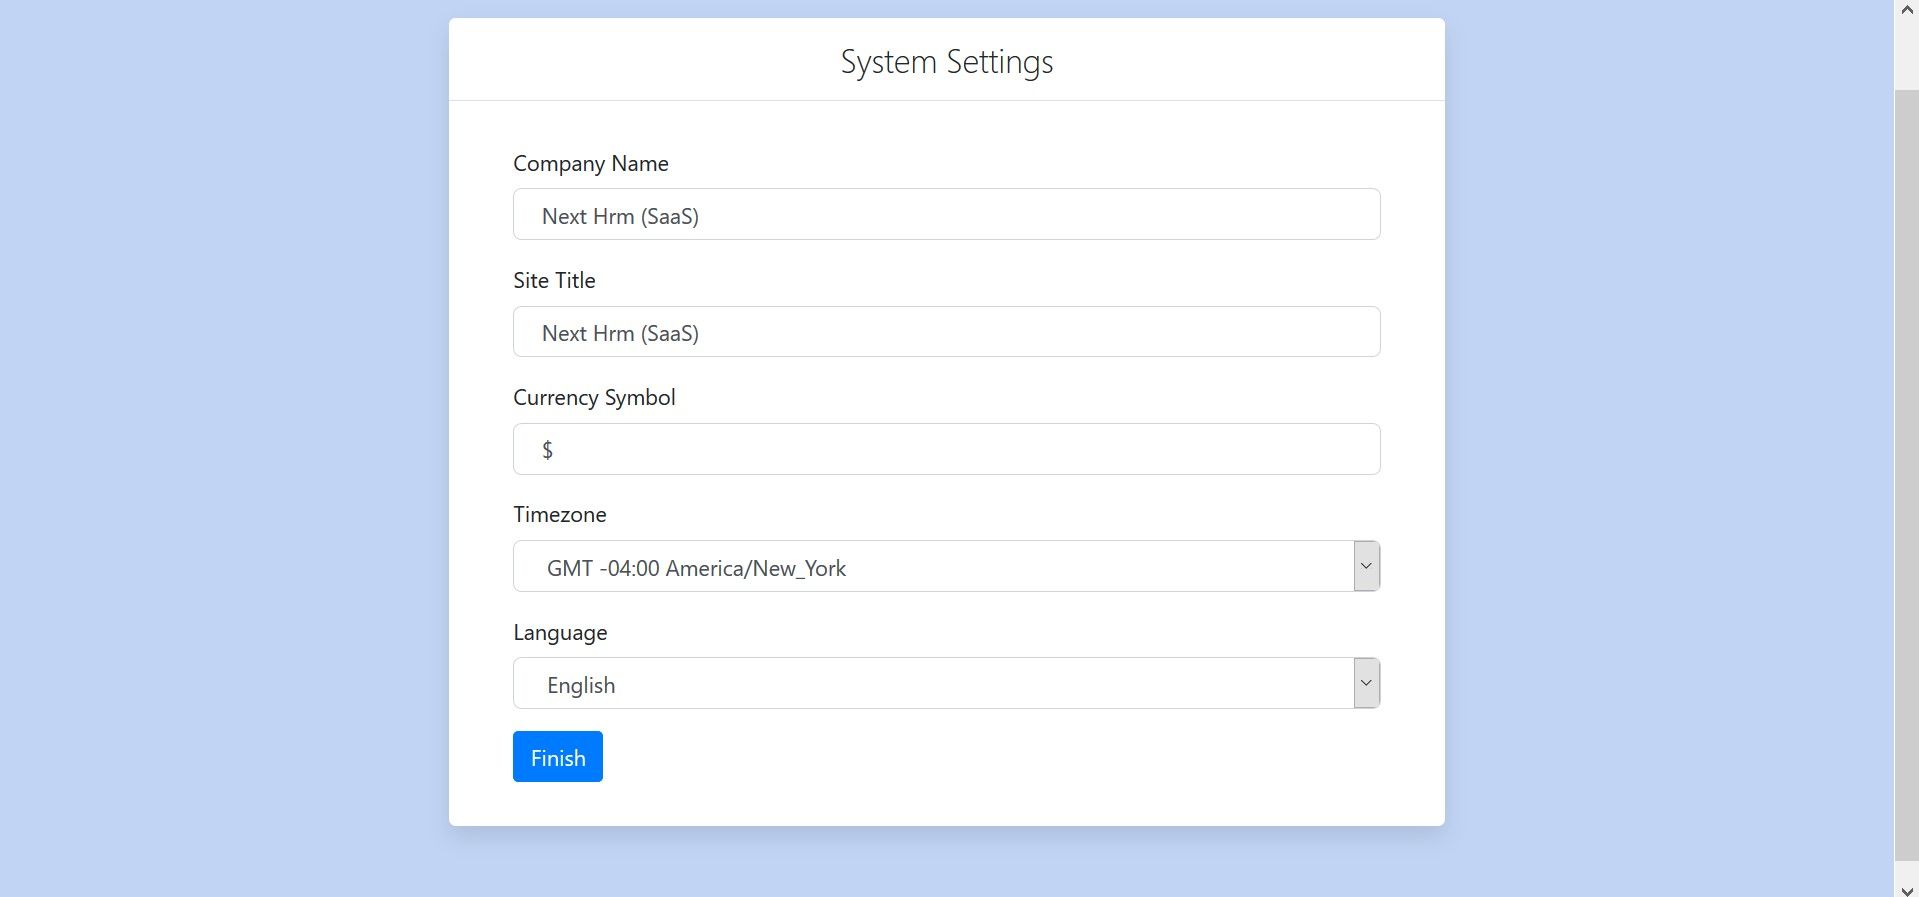Click the Company Name input field
The width and height of the screenshot is (1919, 897).
click(946, 215)
